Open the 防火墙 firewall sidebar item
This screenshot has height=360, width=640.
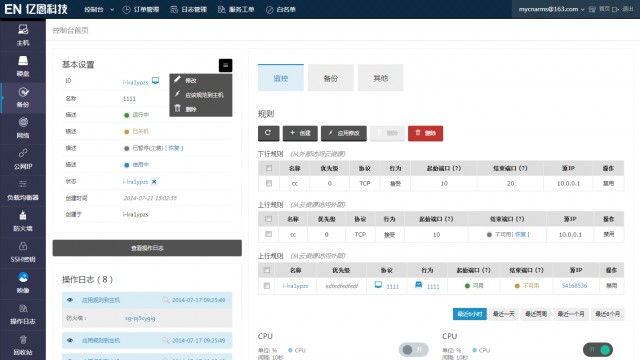[23, 221]
